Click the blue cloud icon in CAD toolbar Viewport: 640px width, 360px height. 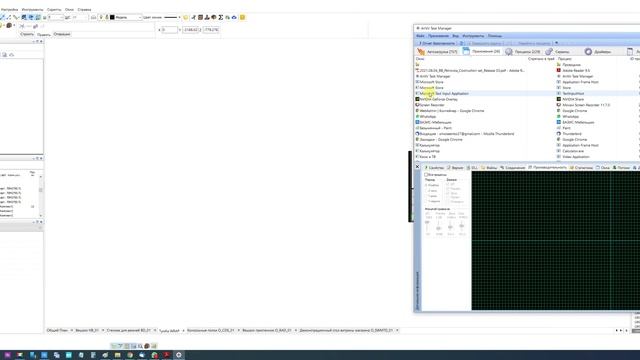point(234,18)
